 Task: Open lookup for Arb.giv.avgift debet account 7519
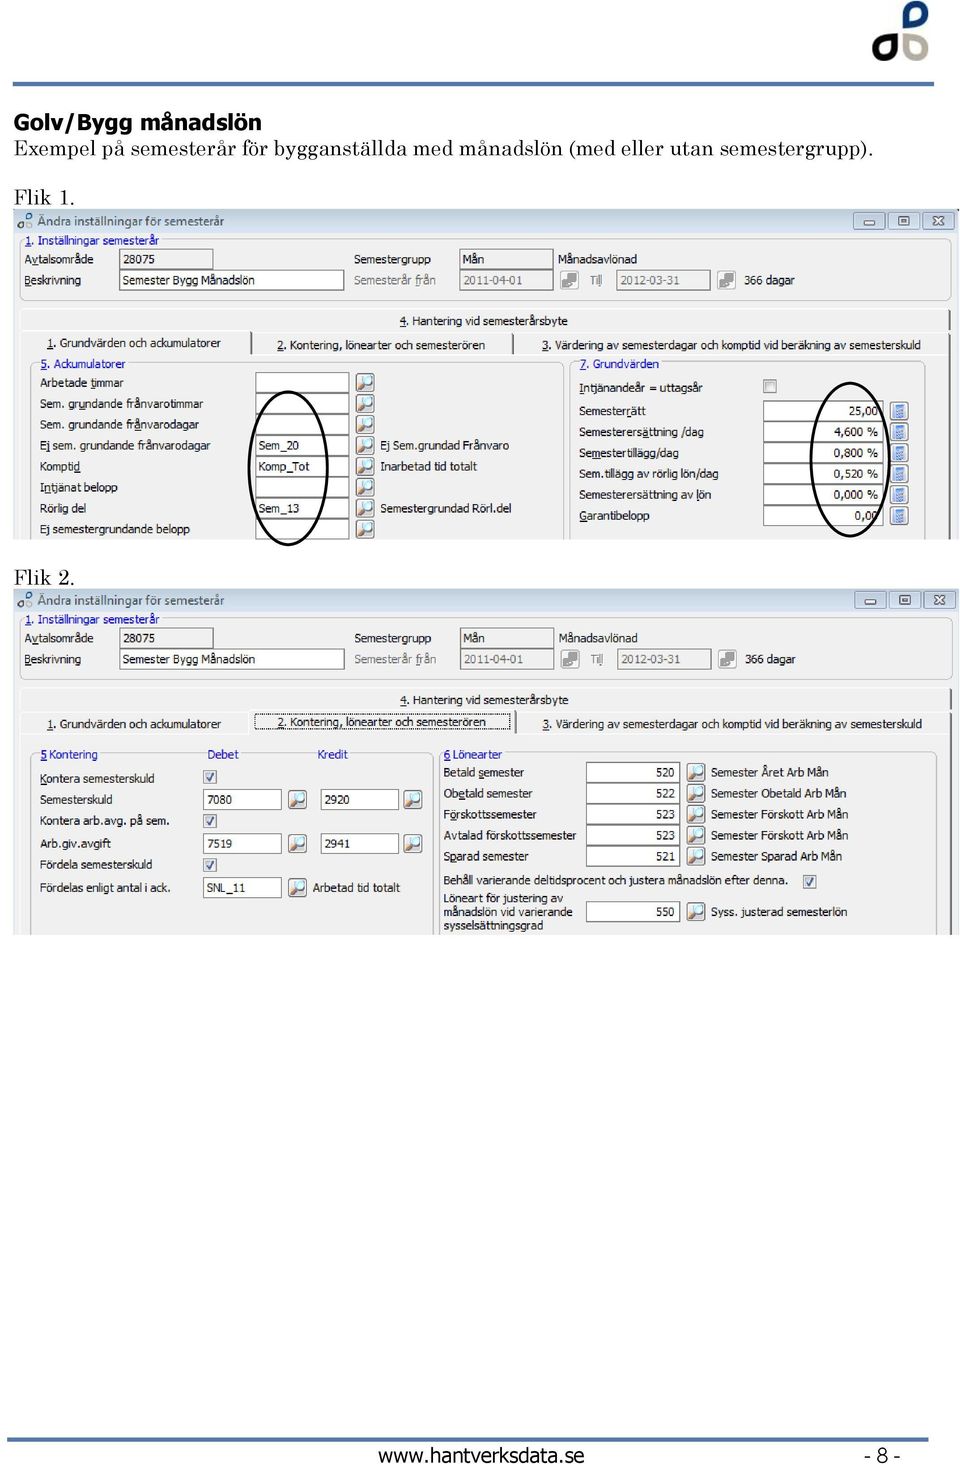pos(297,844)
